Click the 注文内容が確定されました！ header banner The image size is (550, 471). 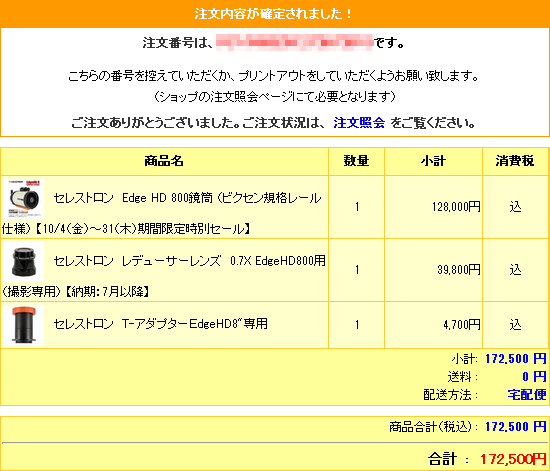point(275,14)
